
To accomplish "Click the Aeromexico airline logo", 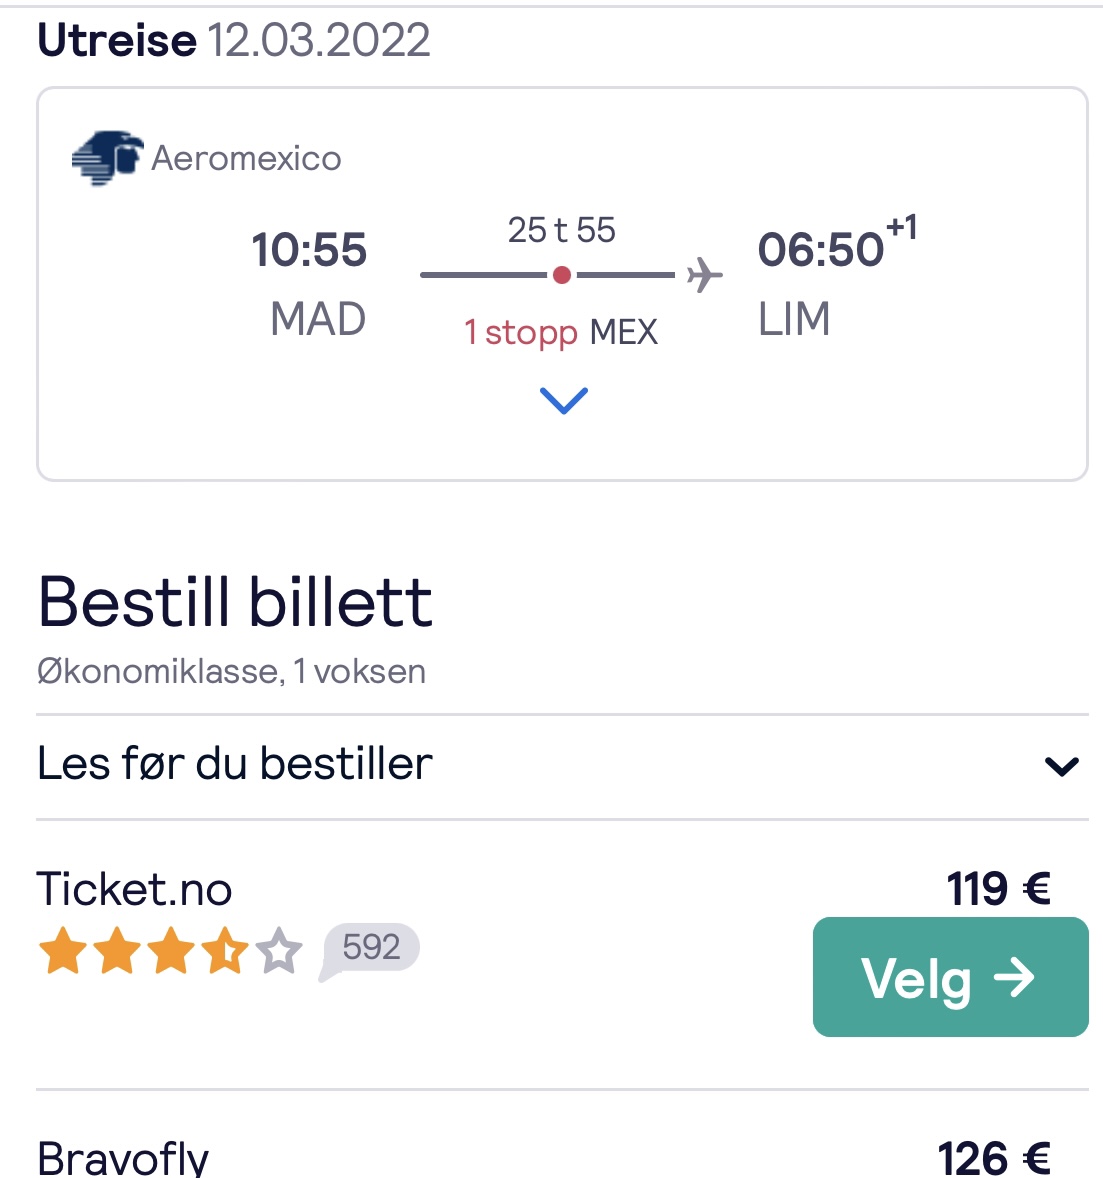I will click(x=107, y=158).
